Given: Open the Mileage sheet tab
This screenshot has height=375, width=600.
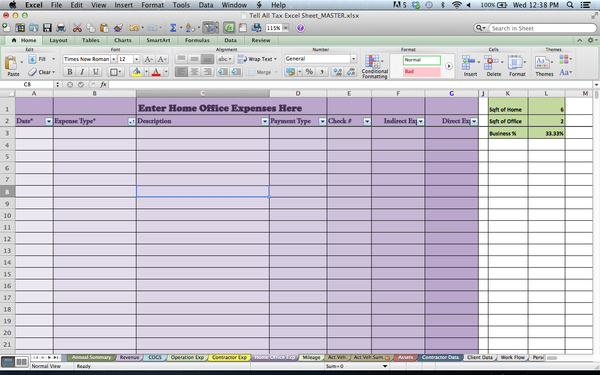Looking at the screenshot, I should click(311, 357).
